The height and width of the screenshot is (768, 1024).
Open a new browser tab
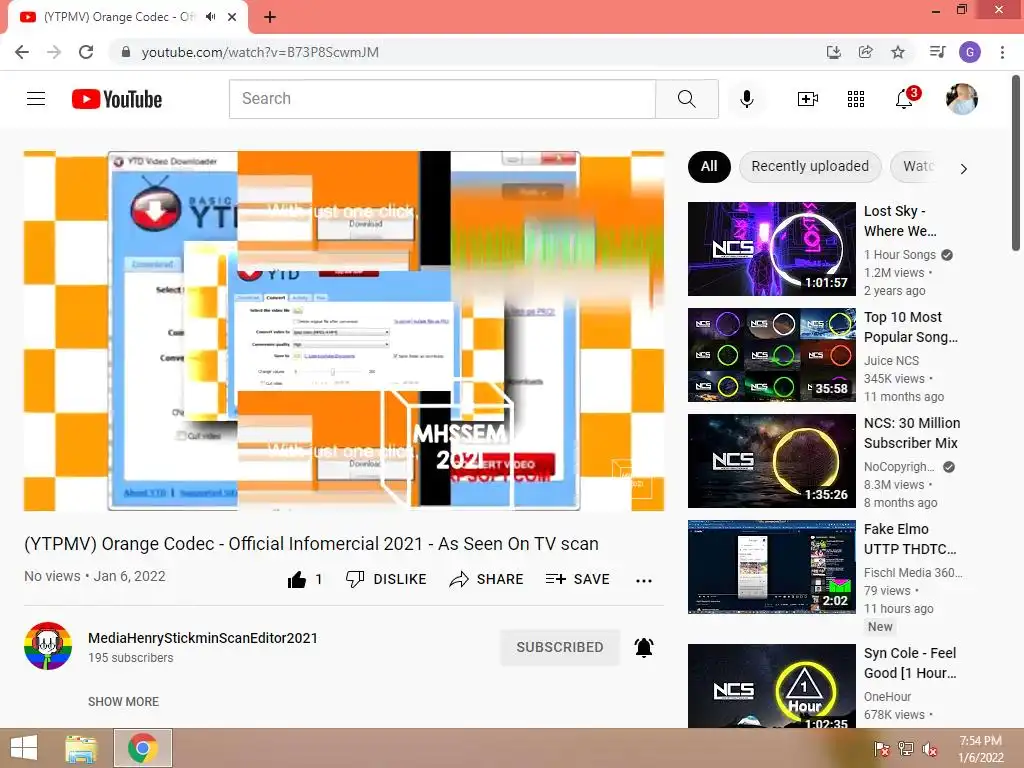coord(270,17)
